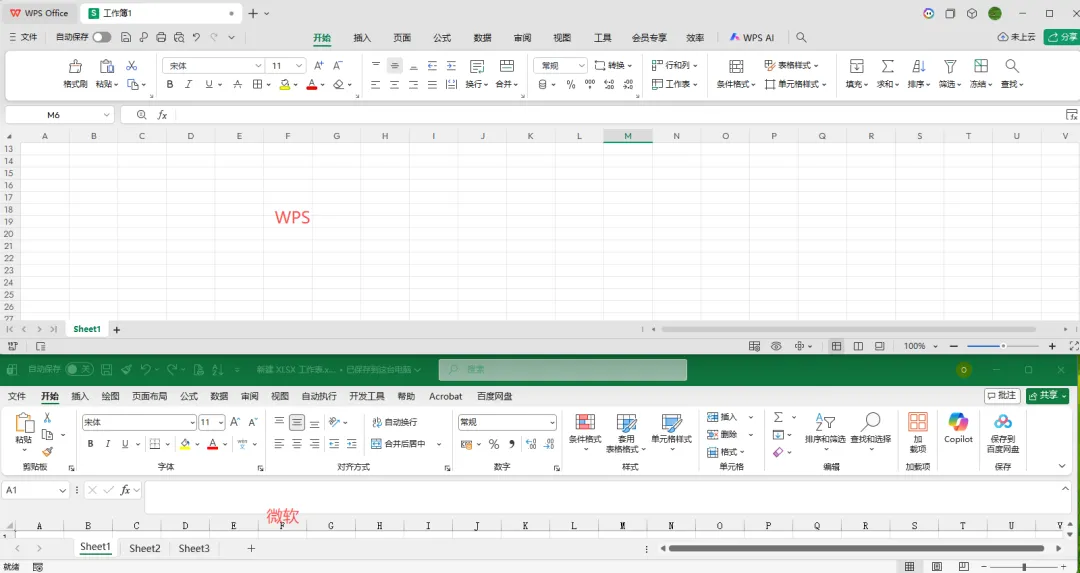The height and width of the screenshot is (573, 1080).
Task: Click the WPS horizontal scrollbar
Action: click(849, 330)
